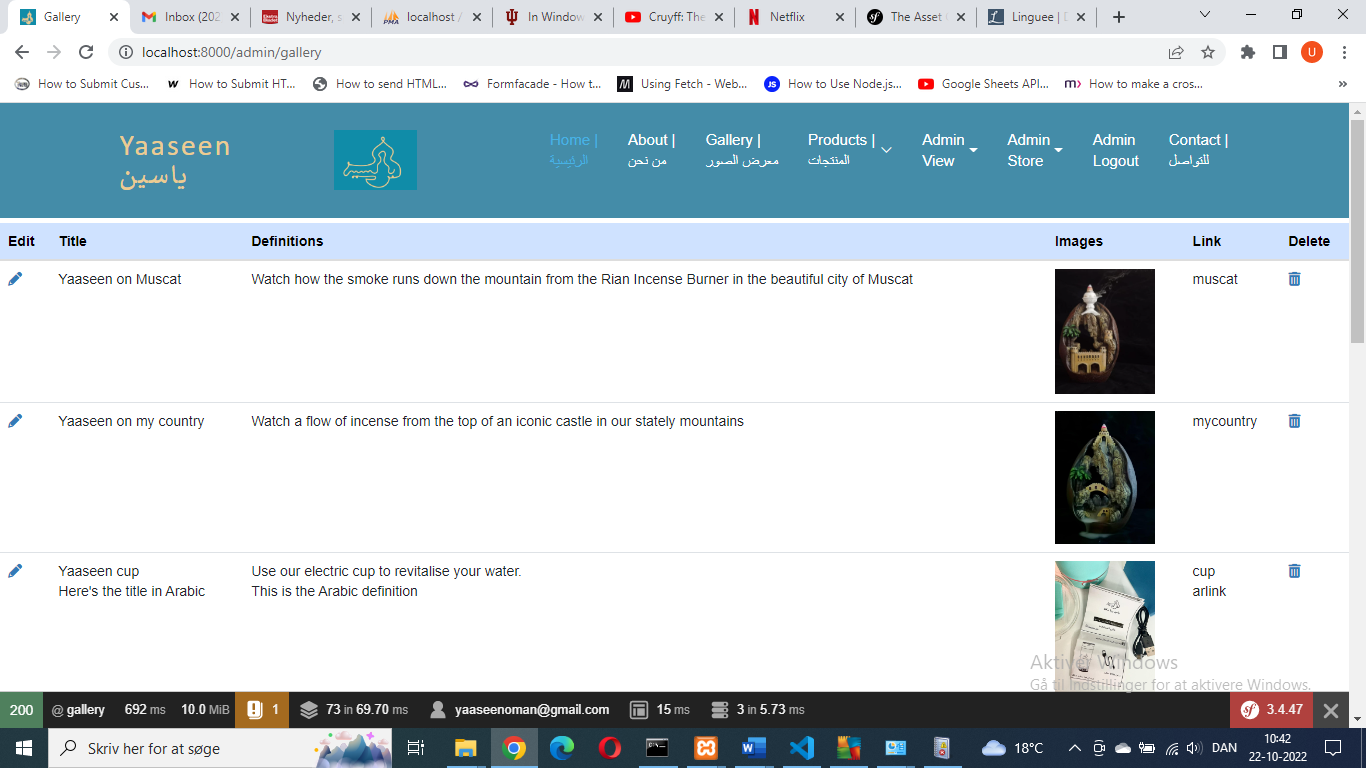The image size is (1366, 768).
Task: Bookmark this page with star icon
Action: 1208,52
